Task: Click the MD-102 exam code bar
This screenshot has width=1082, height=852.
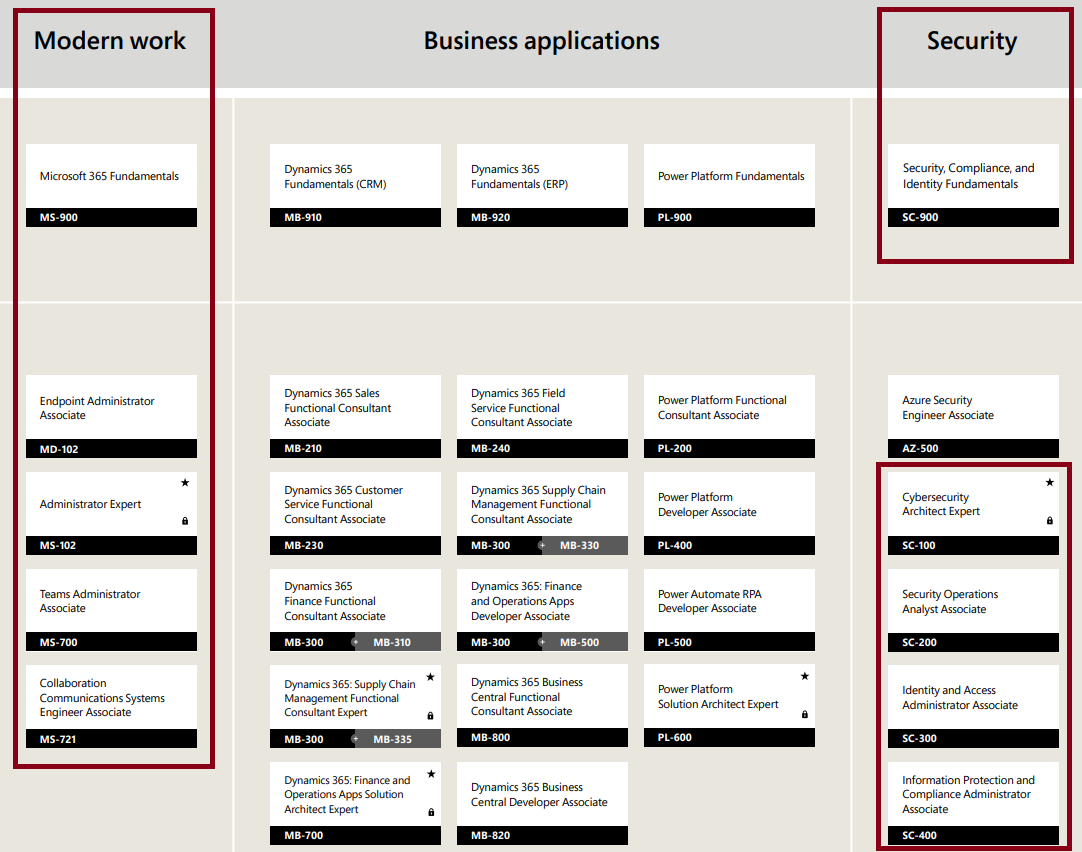Action: point(111,449)
